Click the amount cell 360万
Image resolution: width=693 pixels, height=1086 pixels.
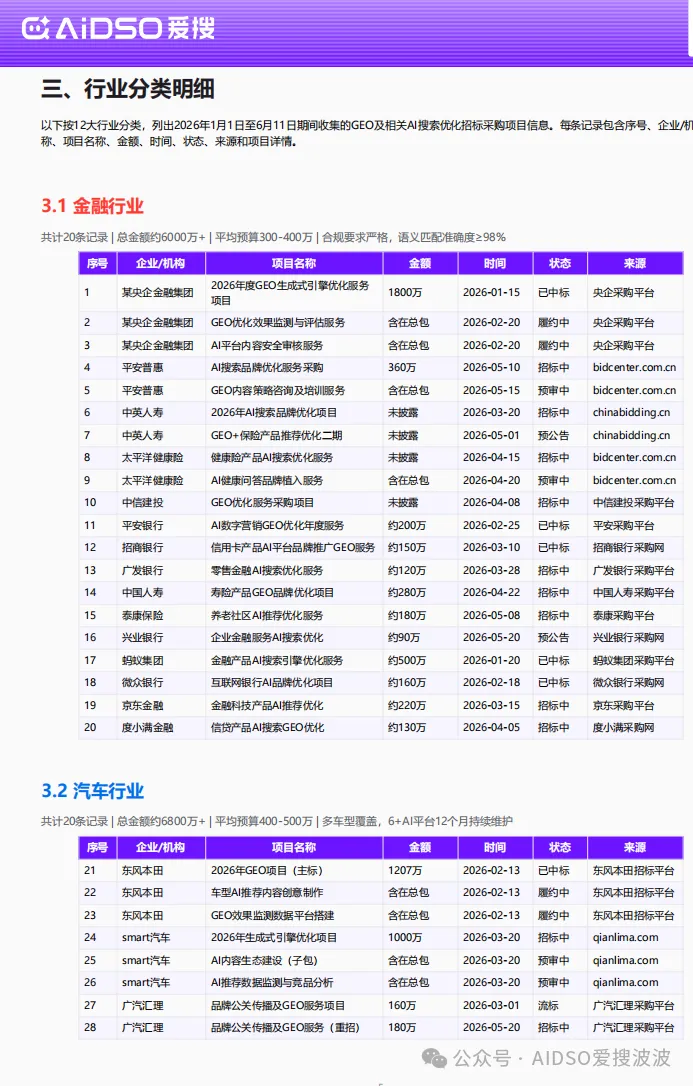pos(402,367)
